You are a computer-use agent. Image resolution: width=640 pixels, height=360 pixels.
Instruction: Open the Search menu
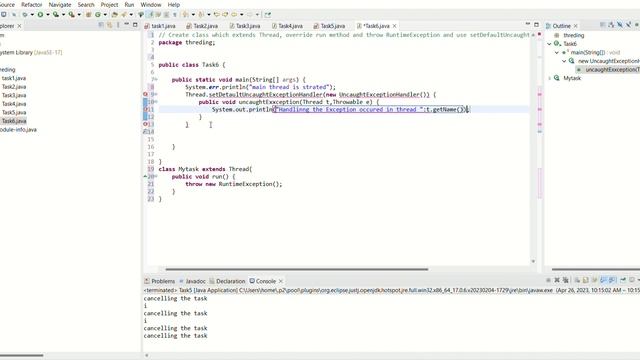(x=86, y=4)
